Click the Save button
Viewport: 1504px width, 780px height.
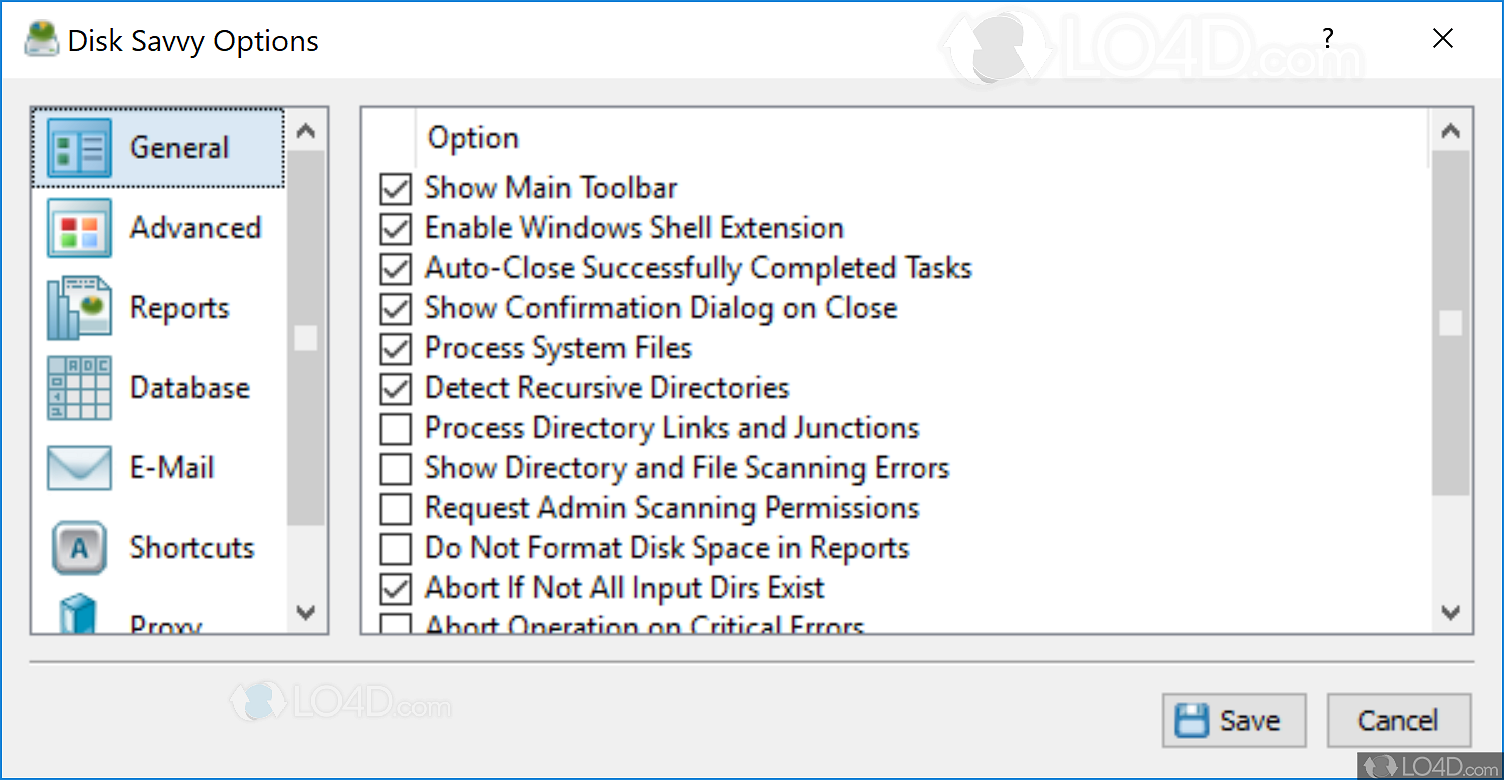[x=1234, y=720]
